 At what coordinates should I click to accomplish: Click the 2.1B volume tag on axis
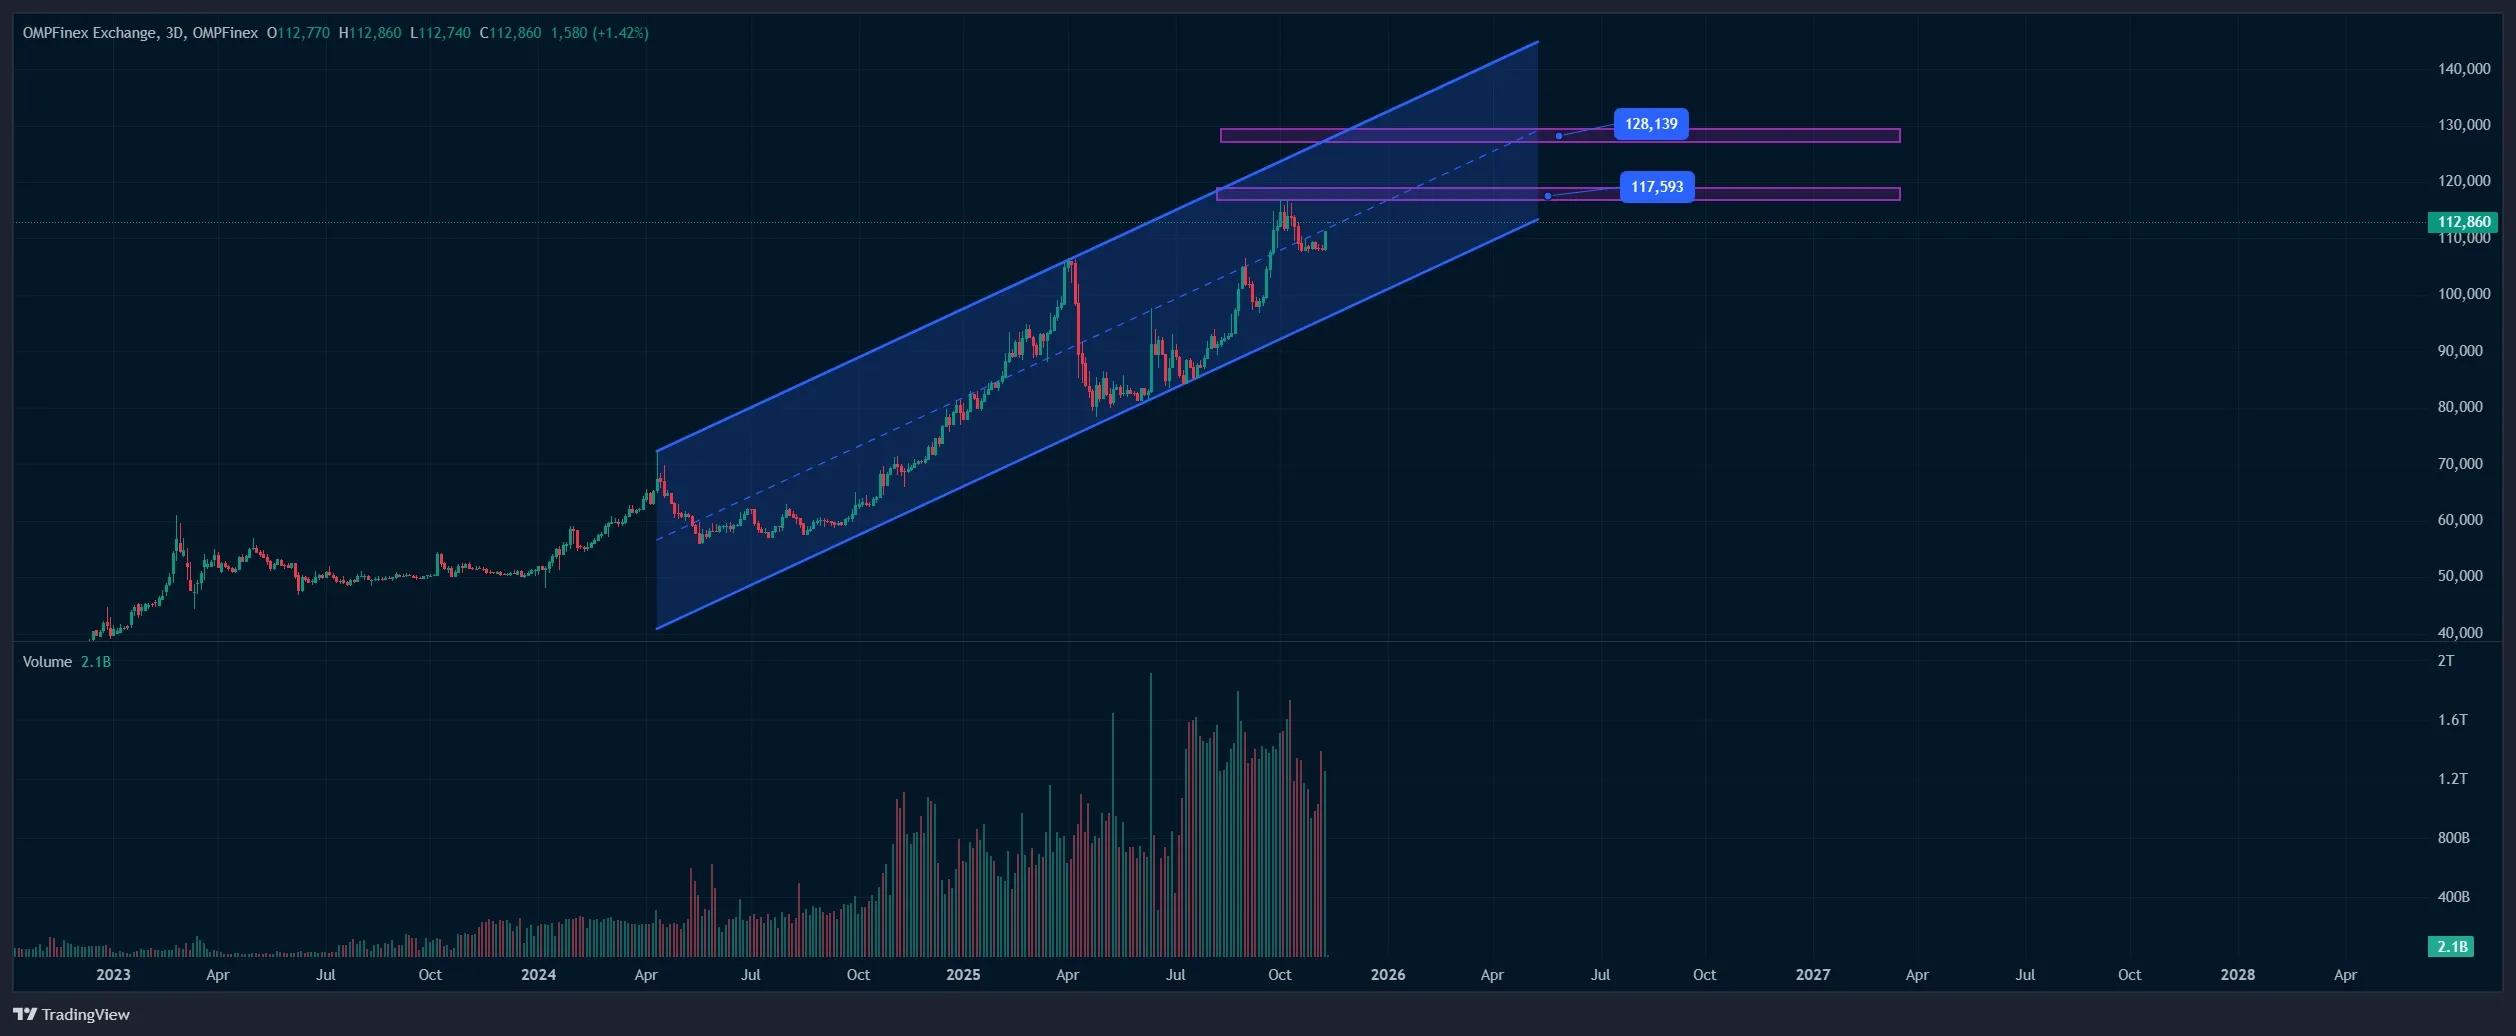coord(2451,946)
